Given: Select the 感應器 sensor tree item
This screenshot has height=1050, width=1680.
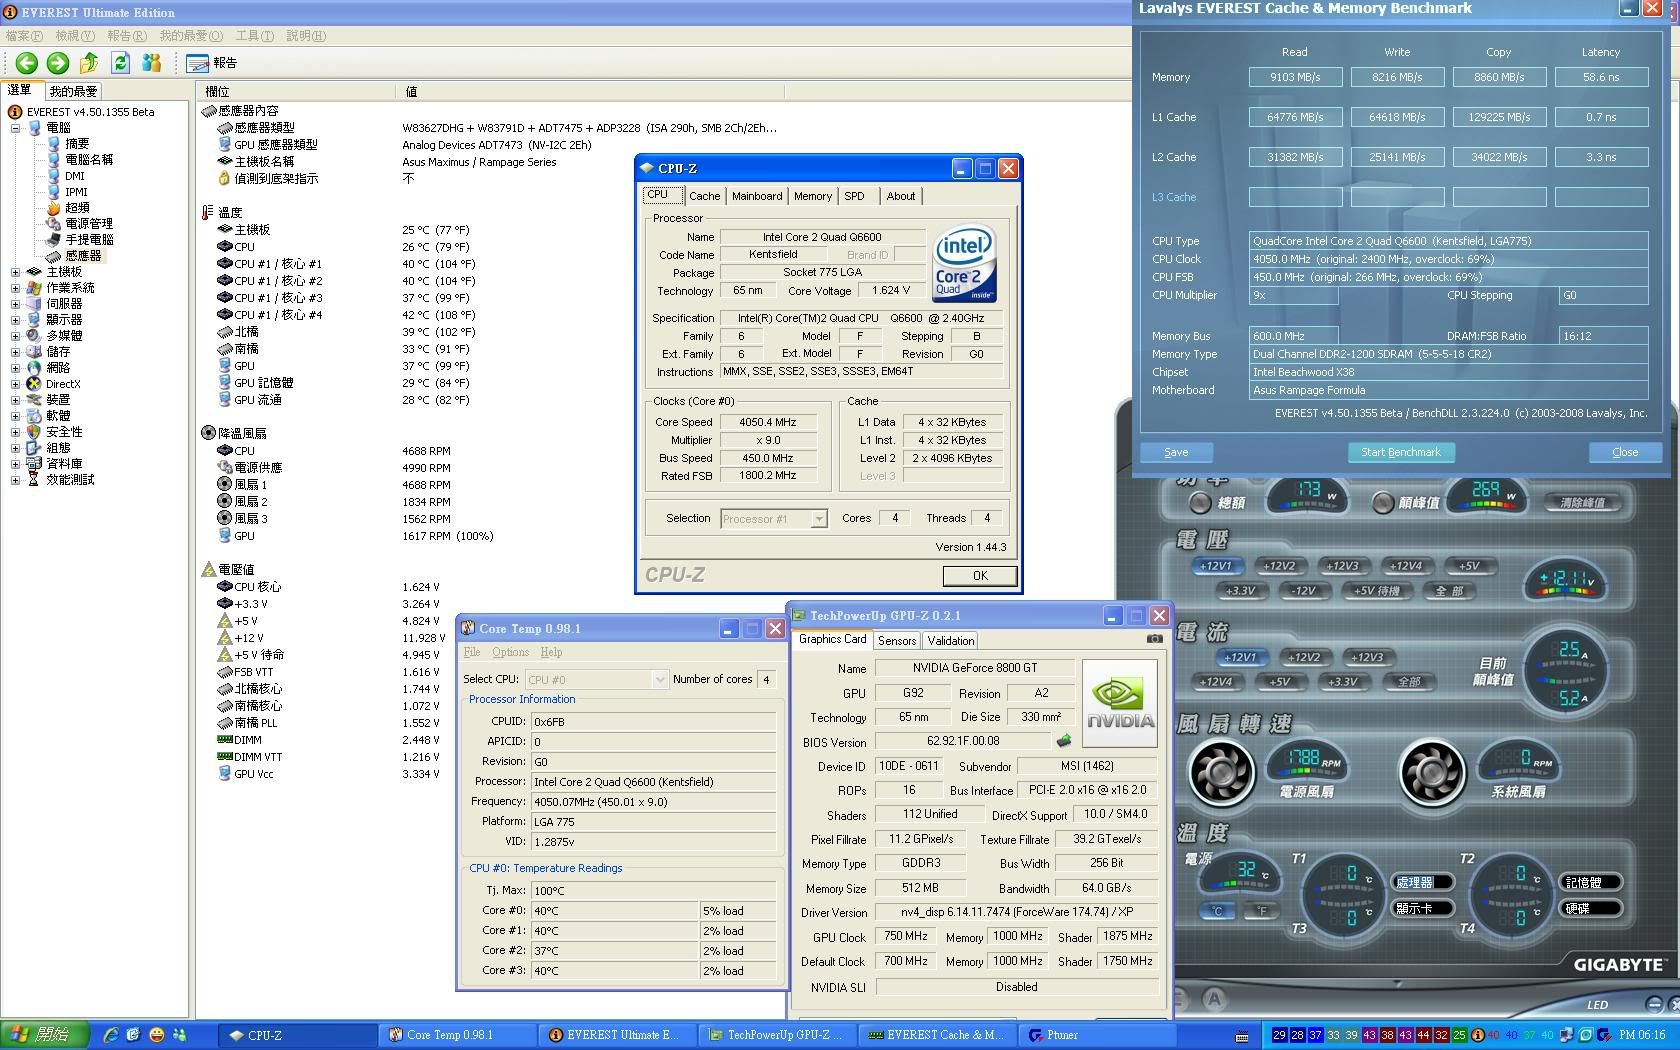Looking at the screenshot, I should pos(74,256).
